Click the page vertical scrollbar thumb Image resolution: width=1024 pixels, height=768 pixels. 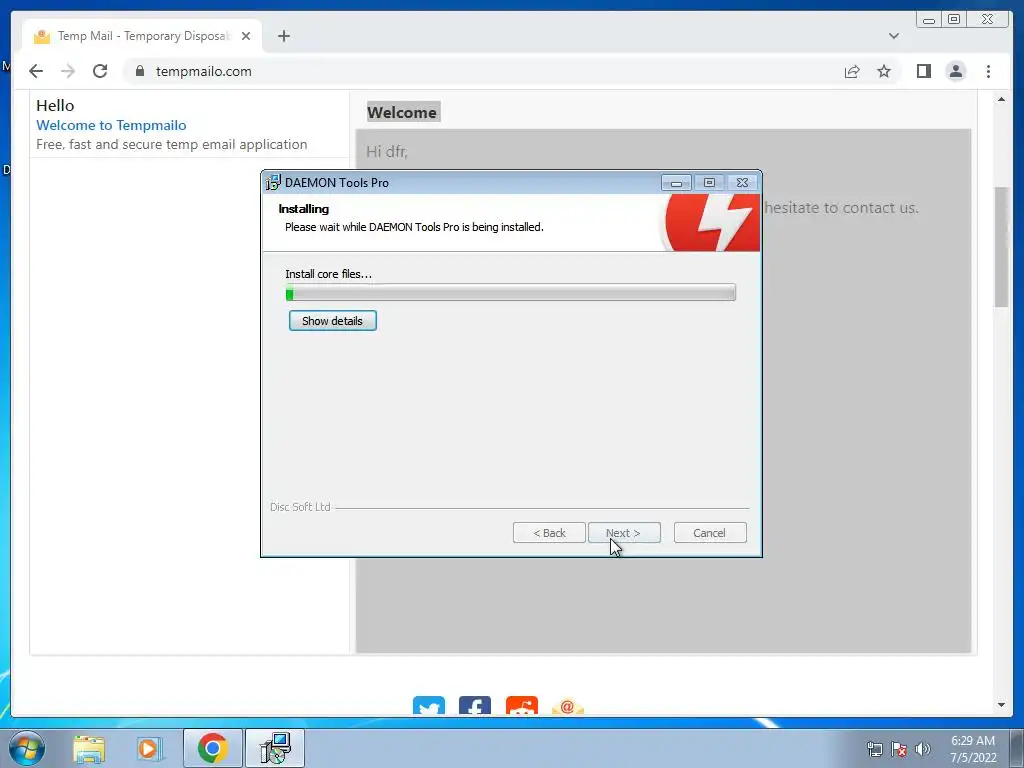tap(1001, 247)
